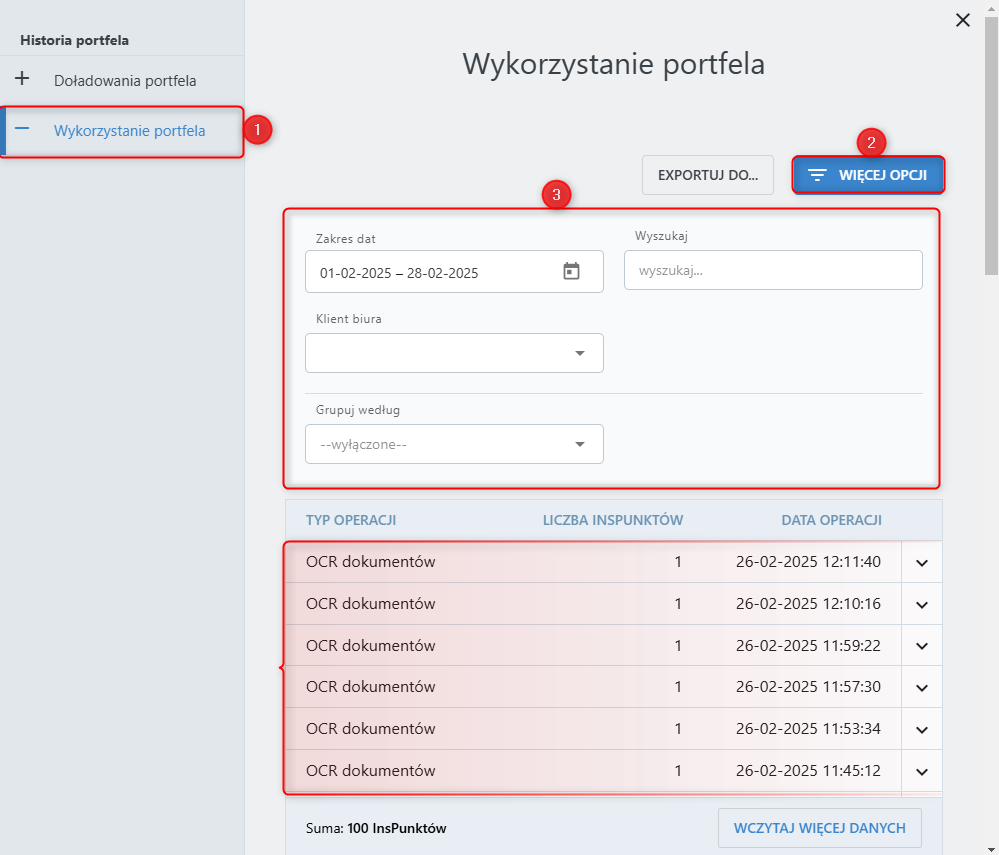
Task: Expand the row dated 26-02-2025 11:45:12
Action: pyautogui.click(x=922, y=772)
